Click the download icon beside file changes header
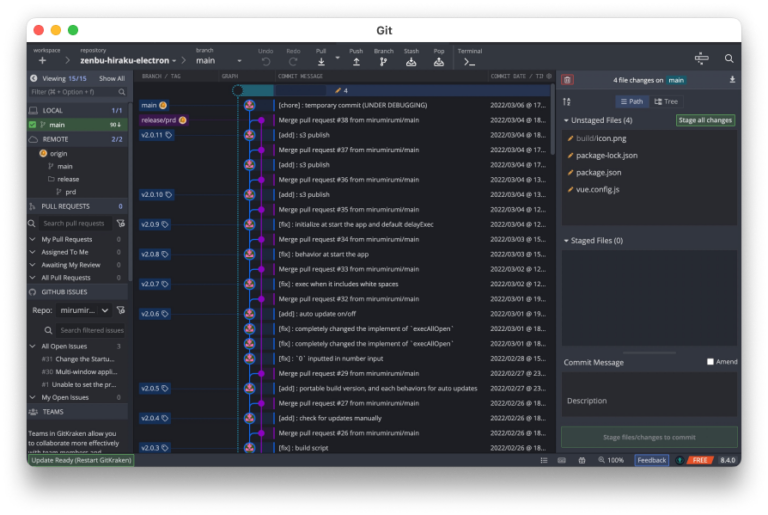768x515 pixels. (x=732, y=79)
